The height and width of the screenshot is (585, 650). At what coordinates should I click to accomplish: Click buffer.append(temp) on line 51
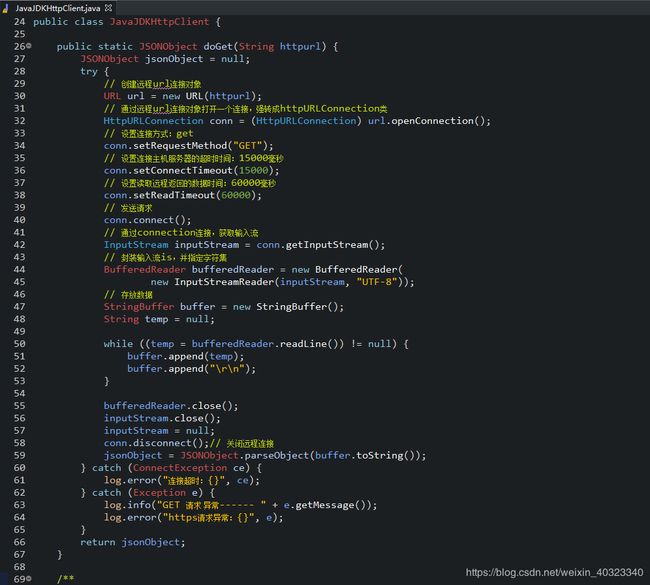tap(183, 357)
